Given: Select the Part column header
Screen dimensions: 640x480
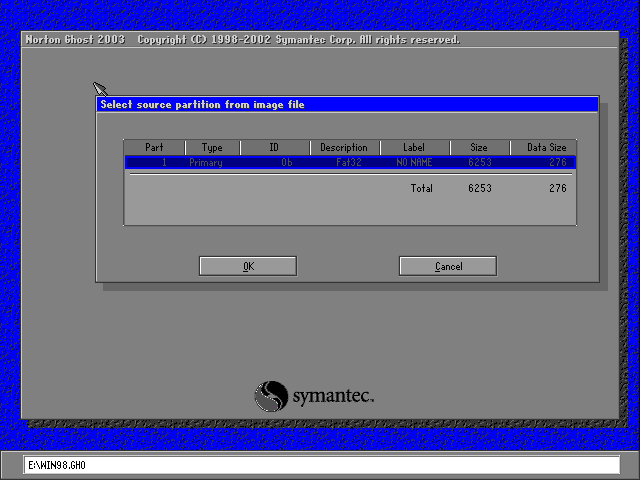Looking at the screenshot, I should pyautogui.click(x=154, y=147).
